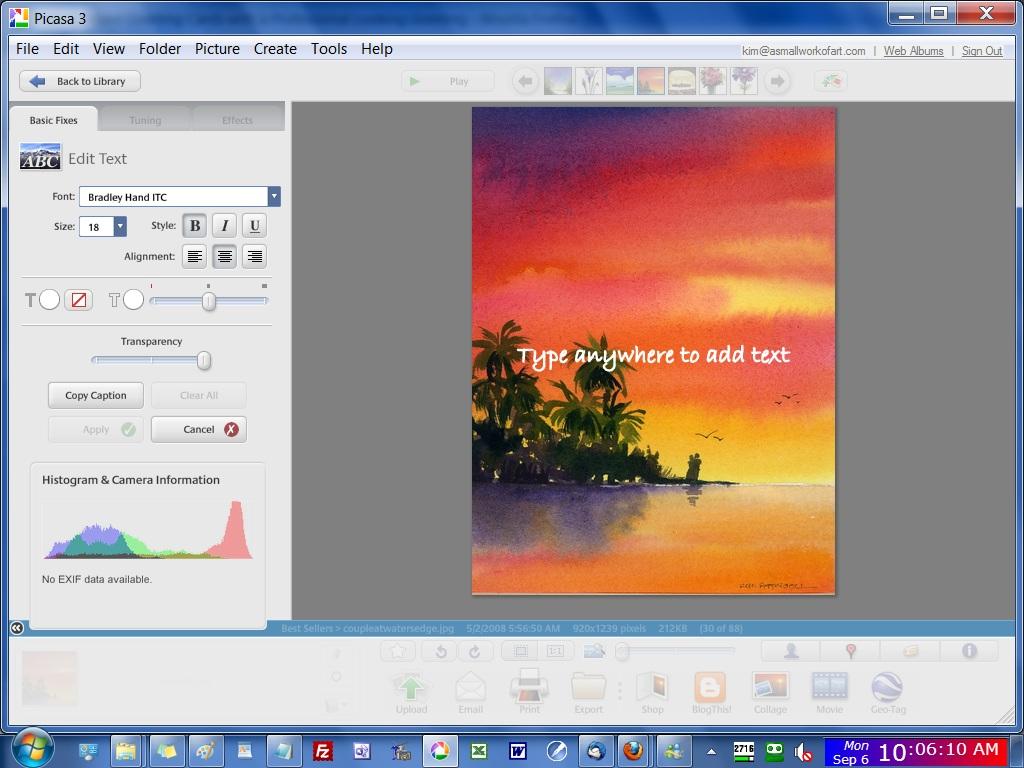
Task: Click the colorful Picasa experimental features icon
Action: [x=831, y=81]
